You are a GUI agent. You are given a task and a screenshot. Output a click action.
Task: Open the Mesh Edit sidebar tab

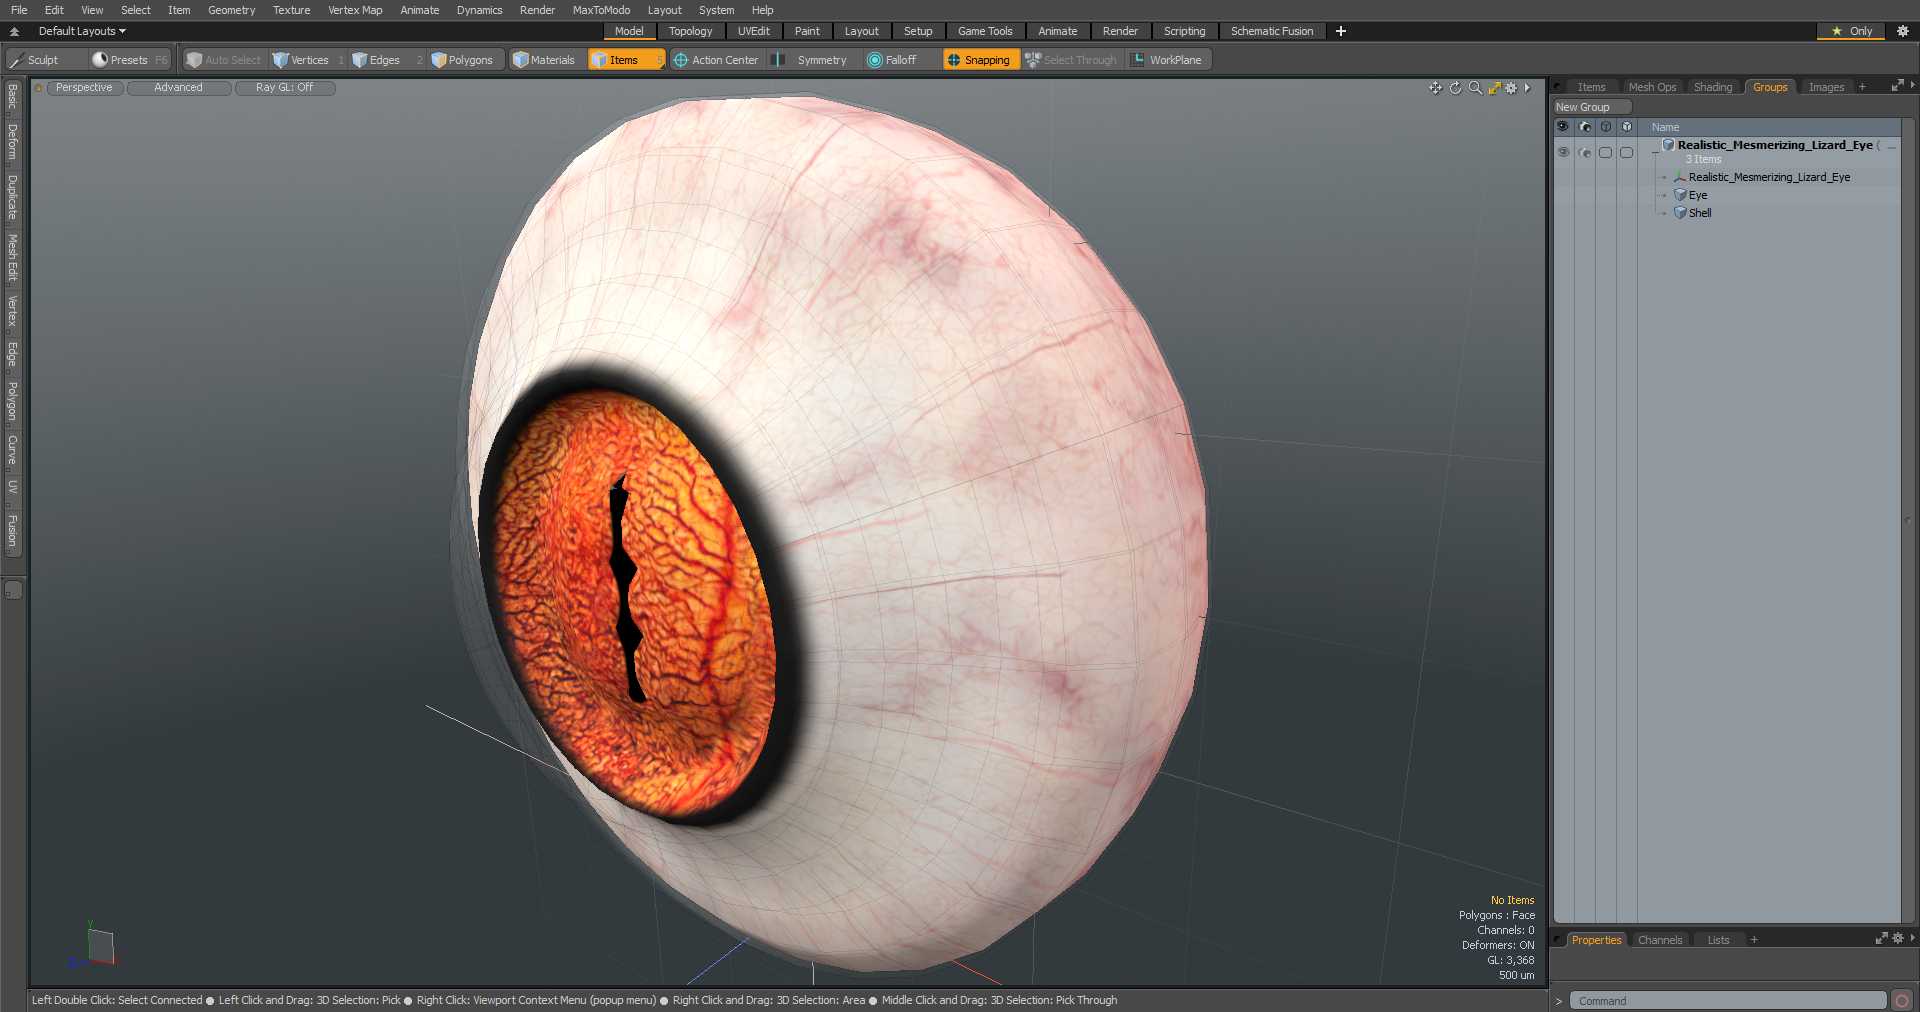coord(12,258)
